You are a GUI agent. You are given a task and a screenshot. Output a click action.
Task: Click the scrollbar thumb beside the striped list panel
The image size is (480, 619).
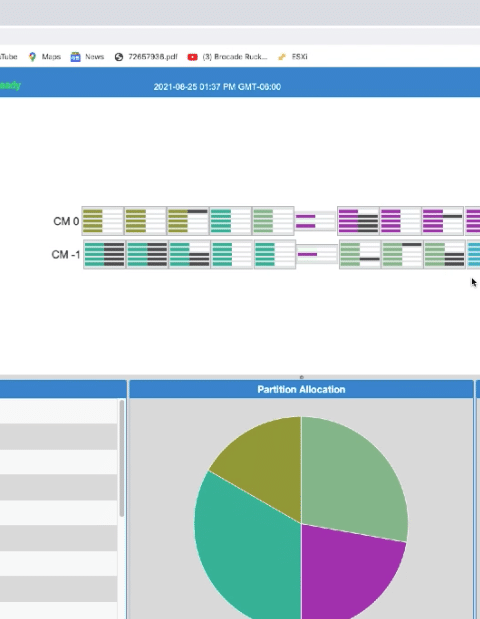coord(122,458)
